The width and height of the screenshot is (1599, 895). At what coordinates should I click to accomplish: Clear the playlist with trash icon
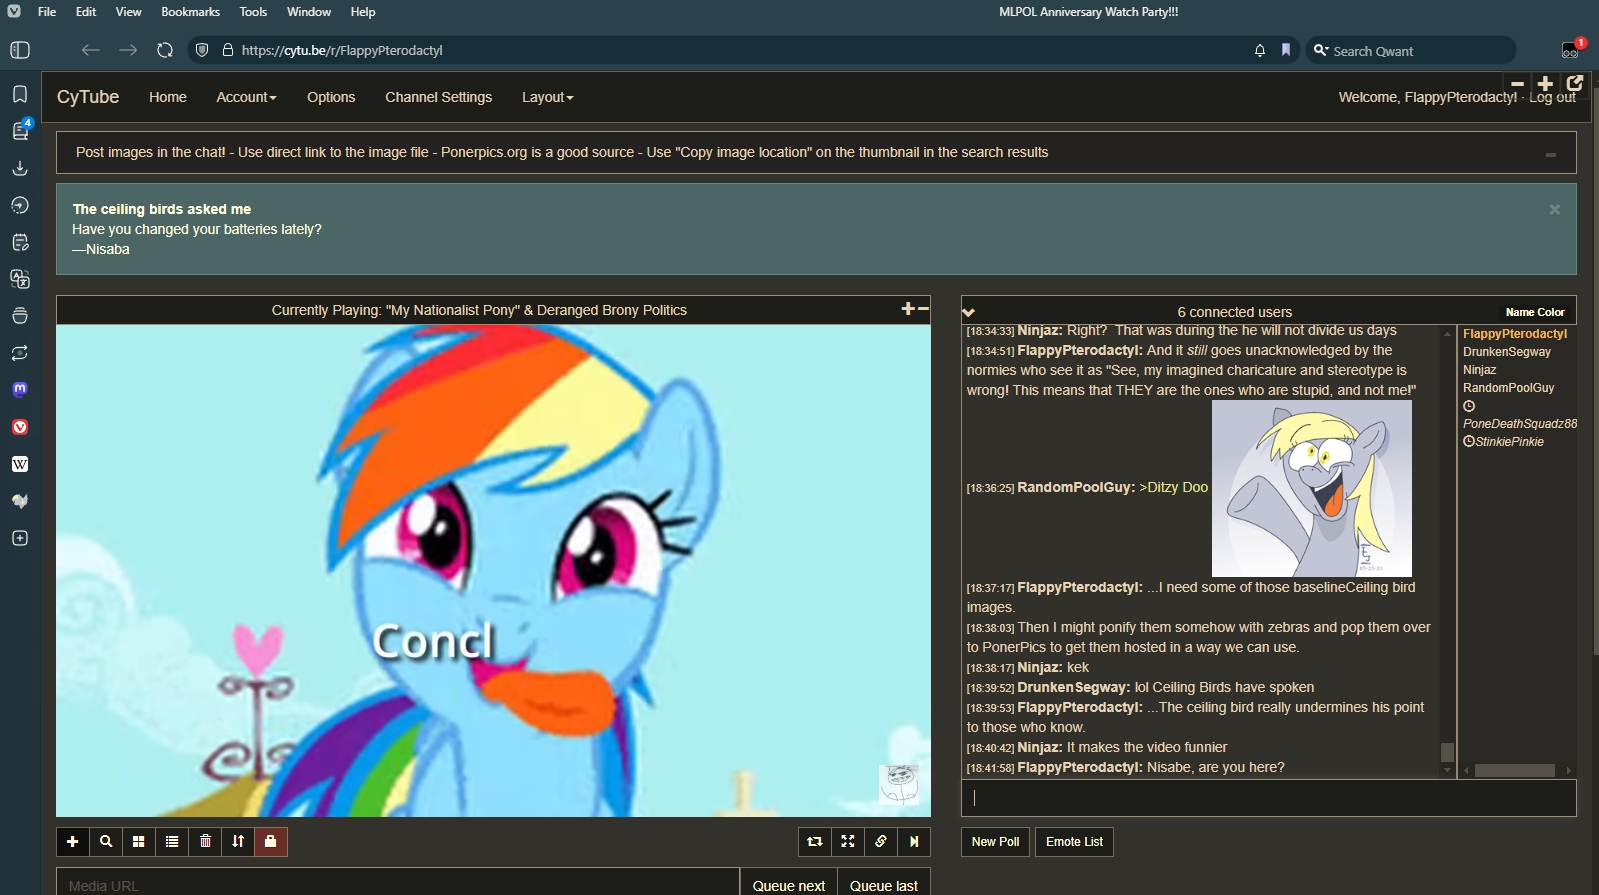coord(205,842)
